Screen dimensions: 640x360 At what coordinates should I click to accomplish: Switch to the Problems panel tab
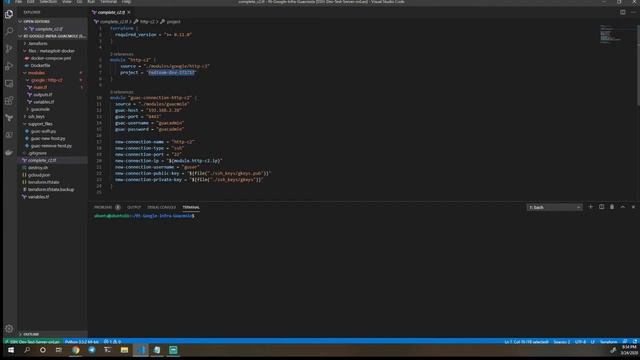(x=107, y=207)
